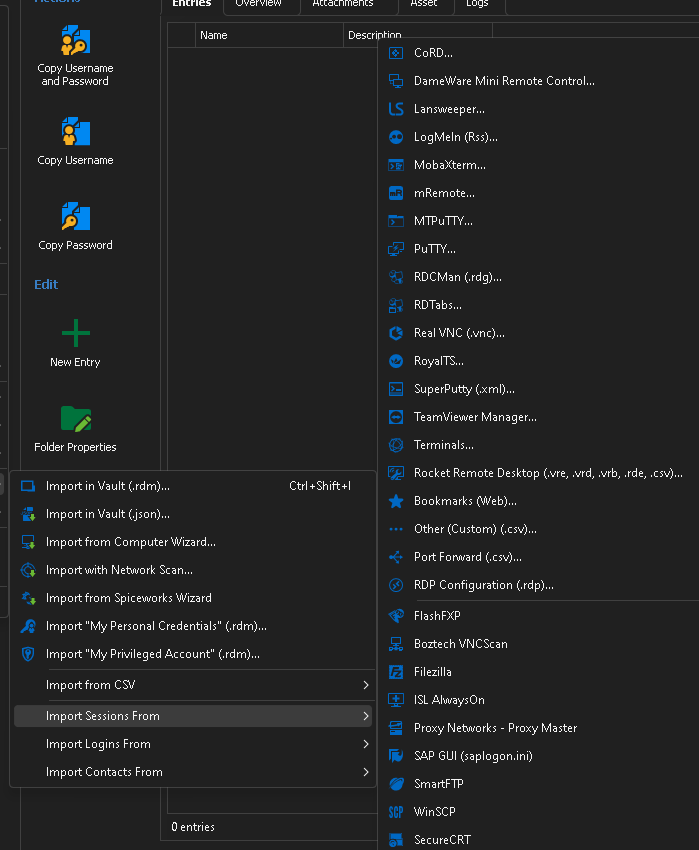Click the Import from Computer Wizard icon

[28, 542]
